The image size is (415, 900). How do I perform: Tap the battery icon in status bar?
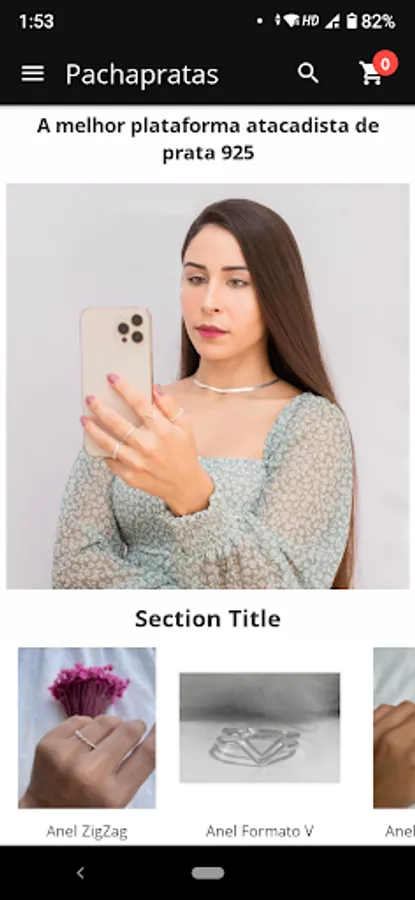pyautogui.click(x=351, y=22)
